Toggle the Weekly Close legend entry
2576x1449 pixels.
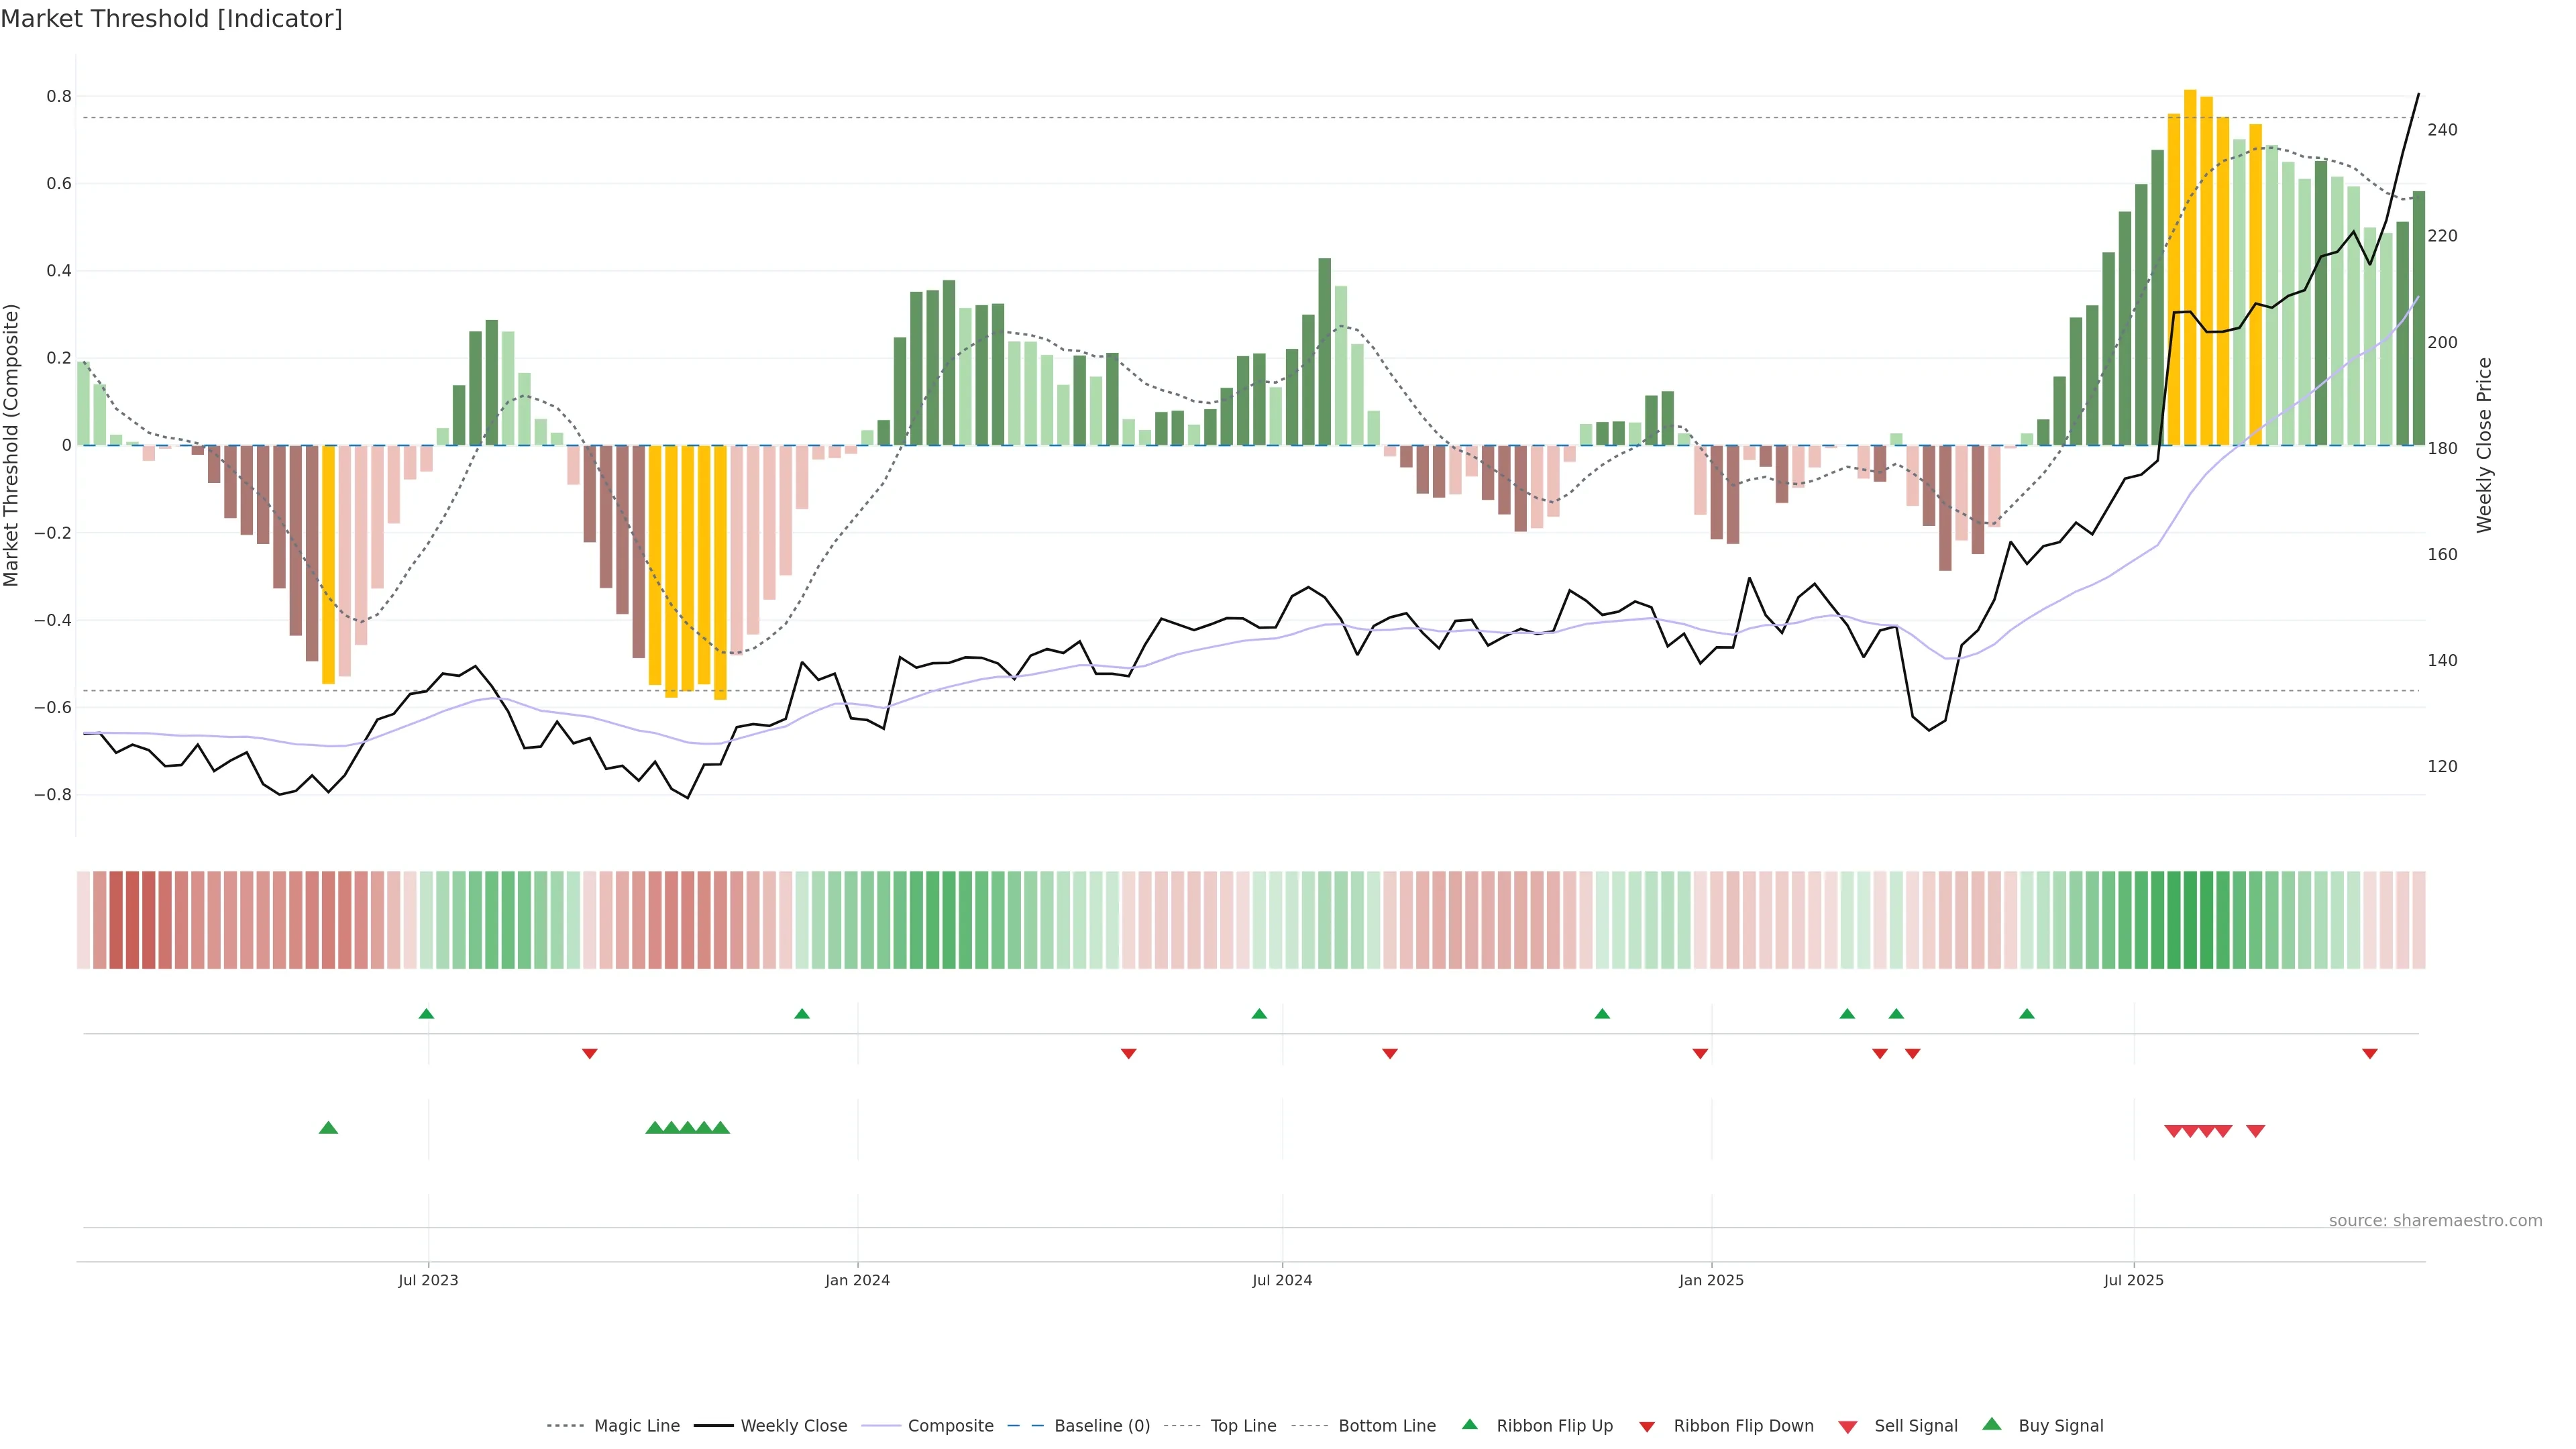[793, 1426]
